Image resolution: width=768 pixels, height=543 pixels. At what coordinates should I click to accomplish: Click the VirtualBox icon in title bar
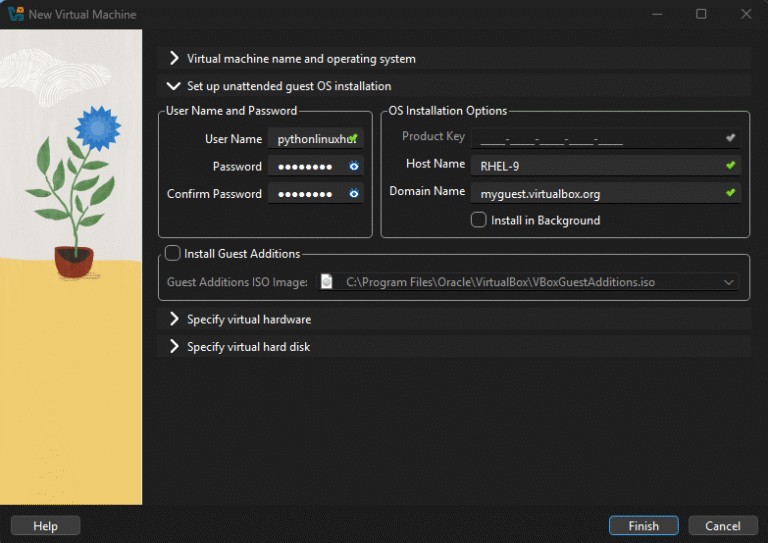(x=15, y=14)
